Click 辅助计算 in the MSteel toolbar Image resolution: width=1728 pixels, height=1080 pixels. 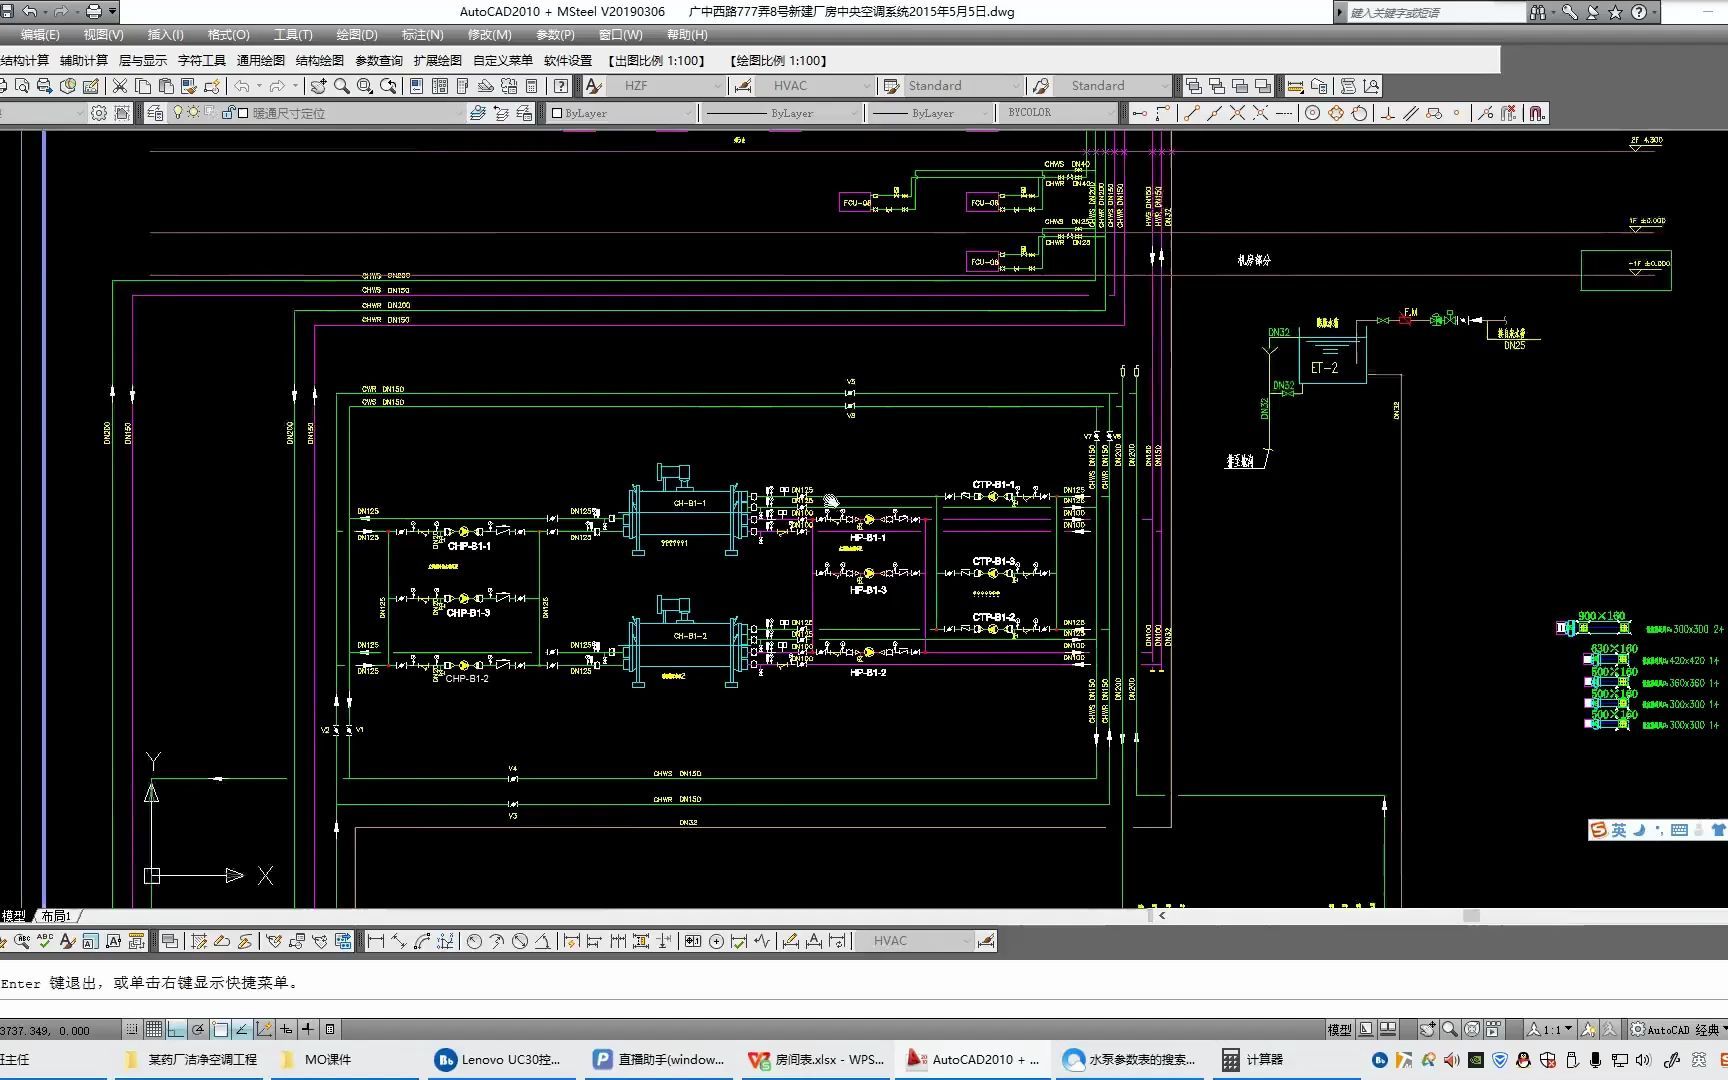(84, 61)
